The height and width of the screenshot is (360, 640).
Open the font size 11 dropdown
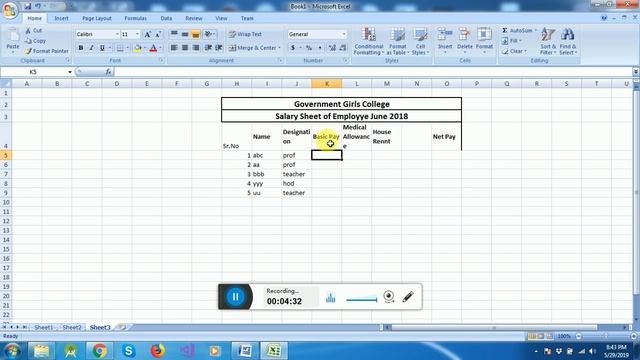point(137,34)
